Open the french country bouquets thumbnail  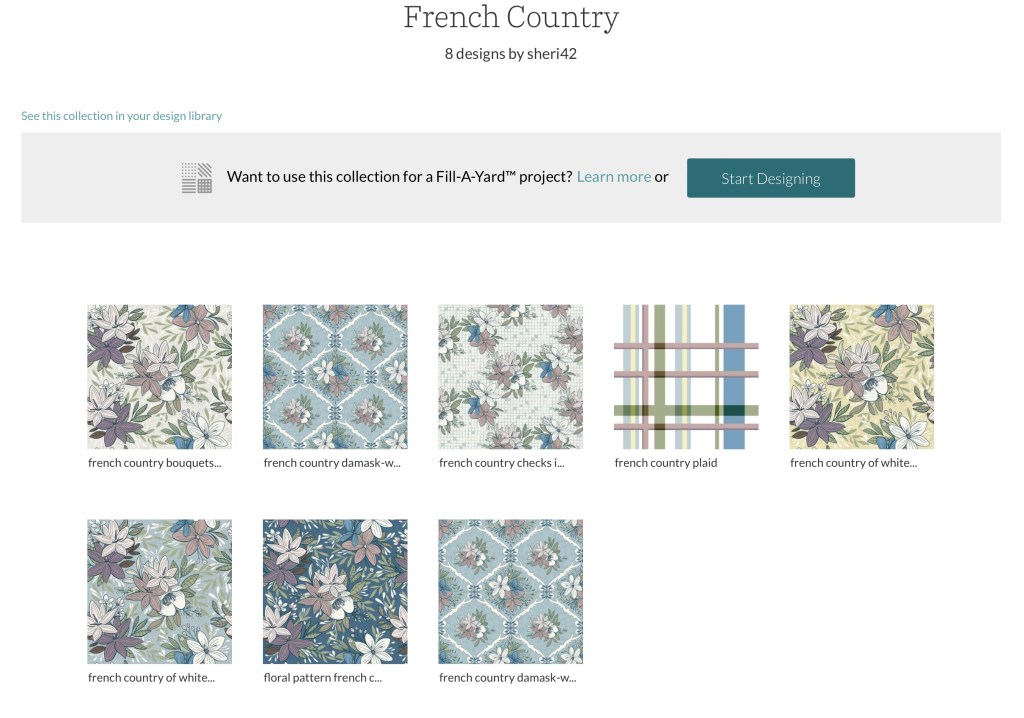click(160, 376)
